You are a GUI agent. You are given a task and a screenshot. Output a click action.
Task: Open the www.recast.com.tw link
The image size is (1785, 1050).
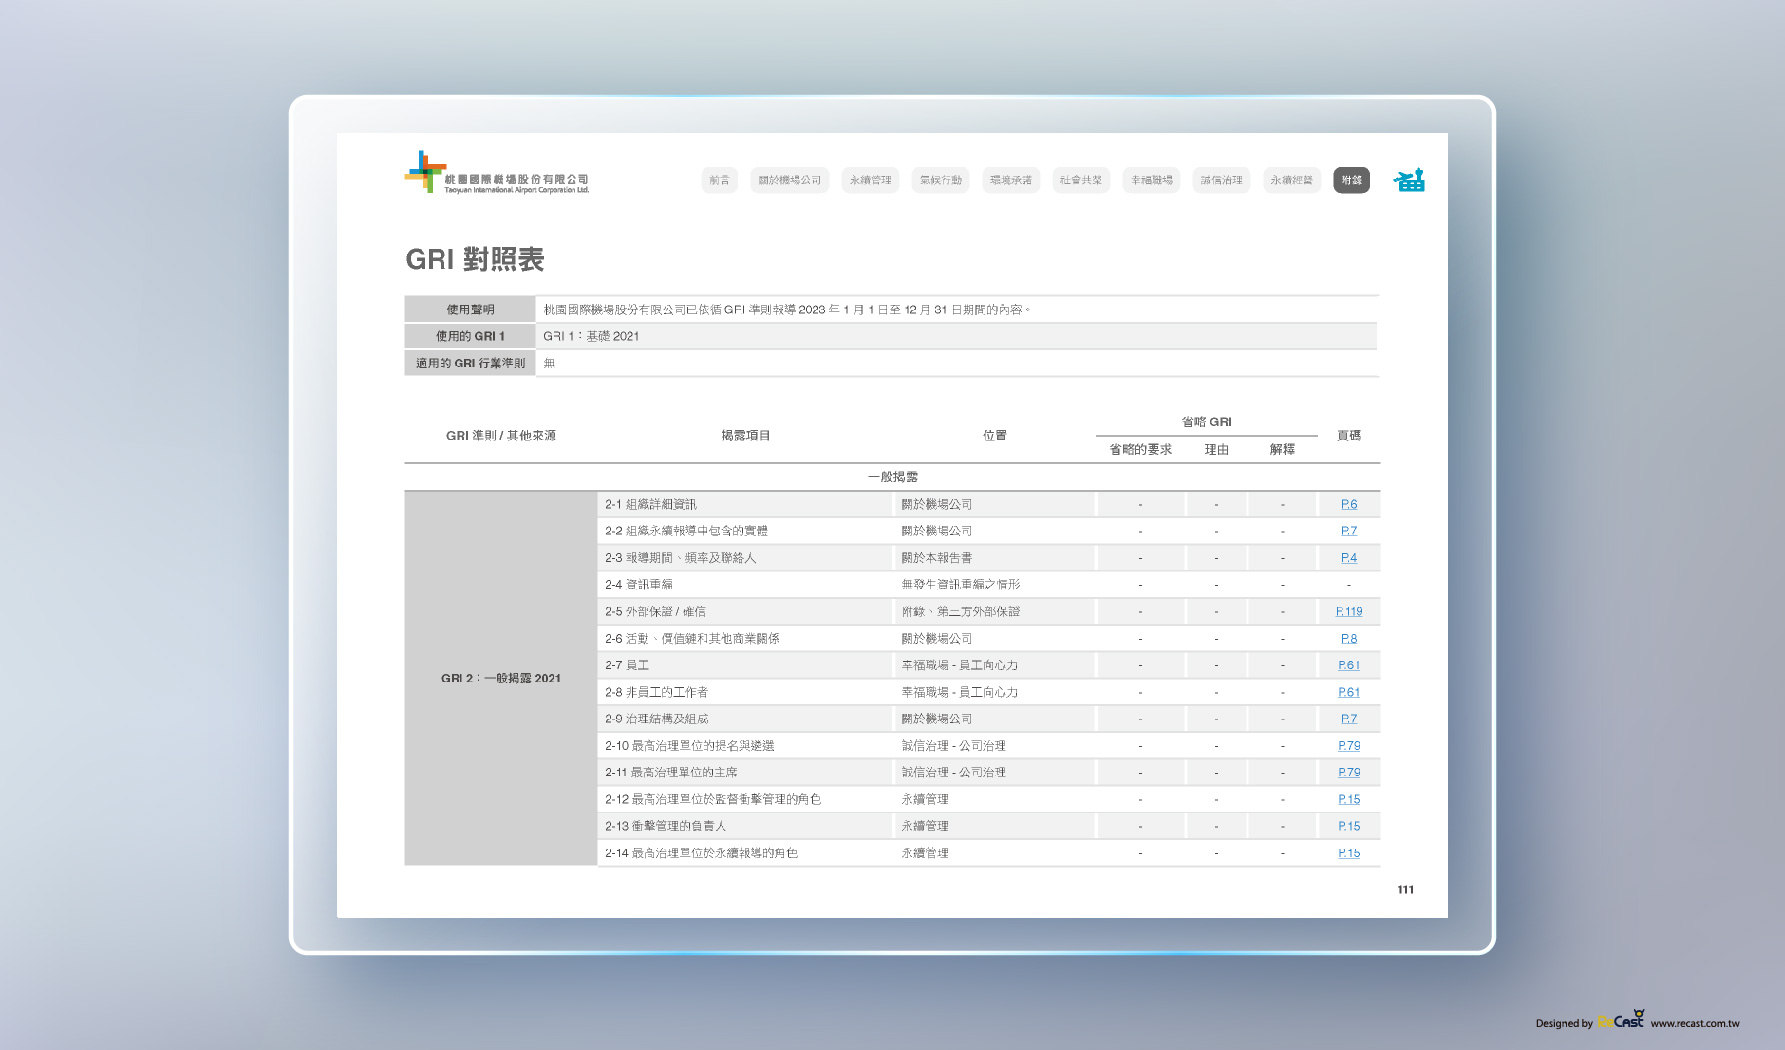click(1694, 1023)
